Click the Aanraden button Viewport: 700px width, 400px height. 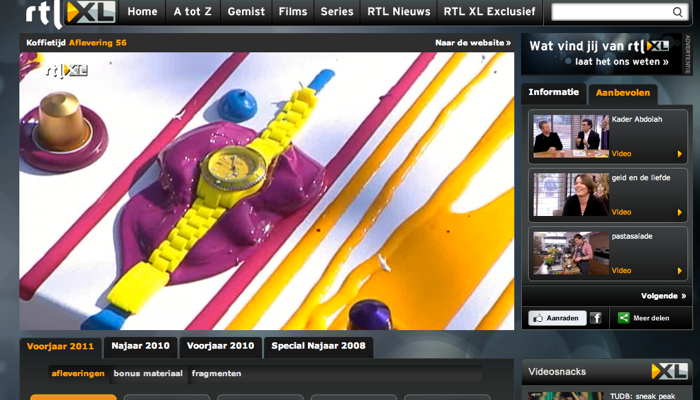point(557,318)
